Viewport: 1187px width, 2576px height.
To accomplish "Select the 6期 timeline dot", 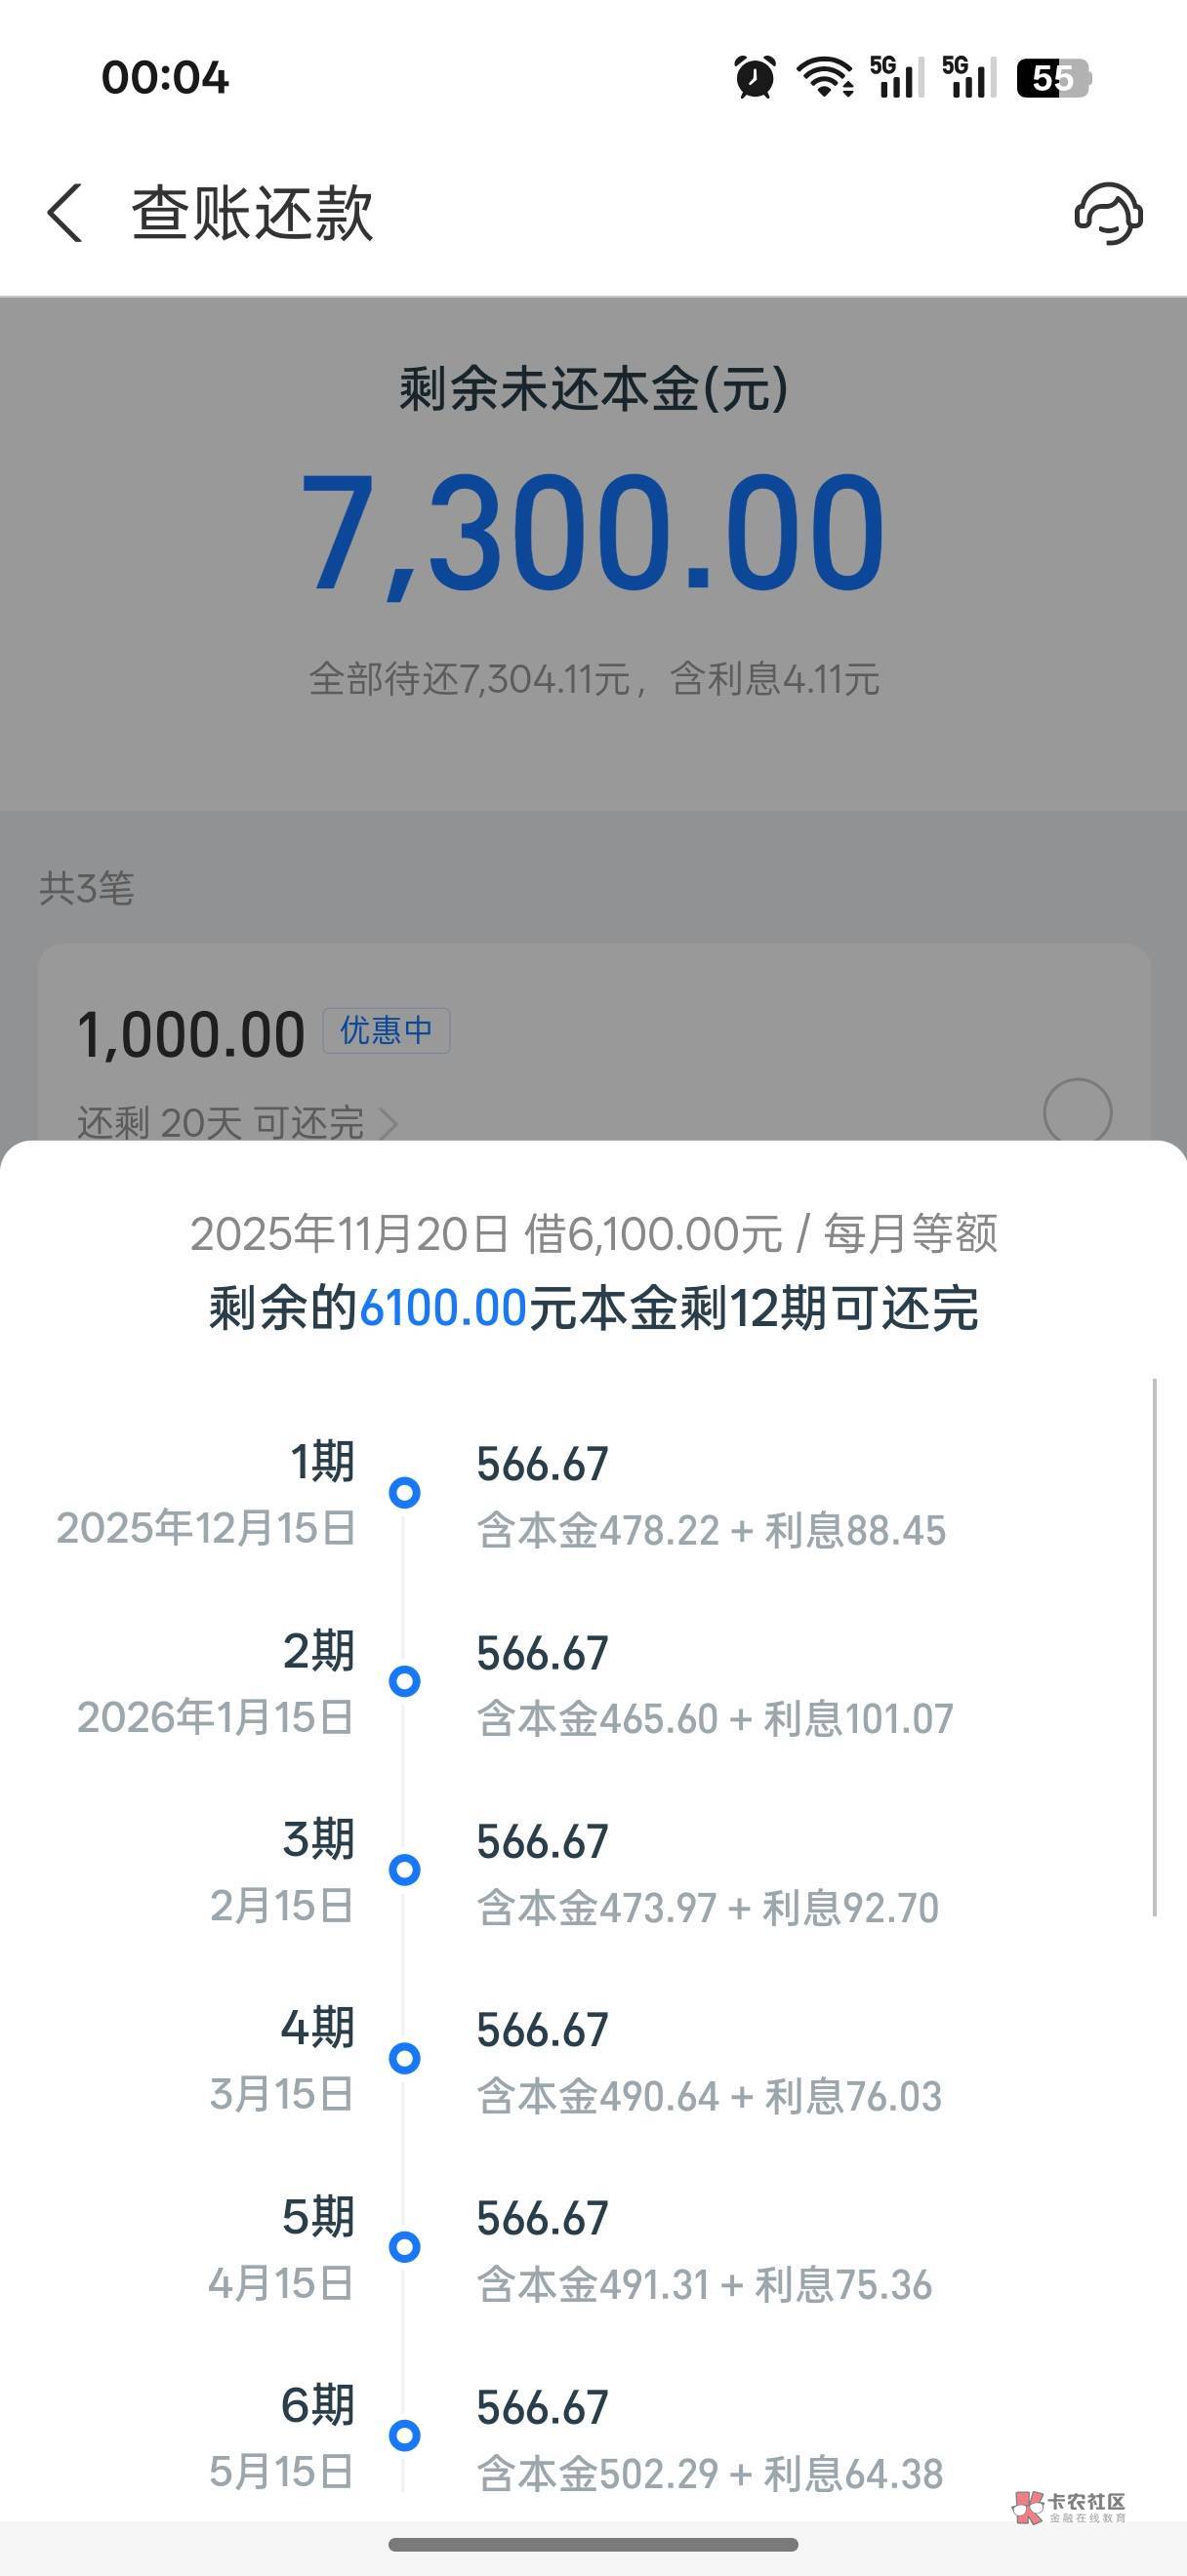I will point(404,2434).
